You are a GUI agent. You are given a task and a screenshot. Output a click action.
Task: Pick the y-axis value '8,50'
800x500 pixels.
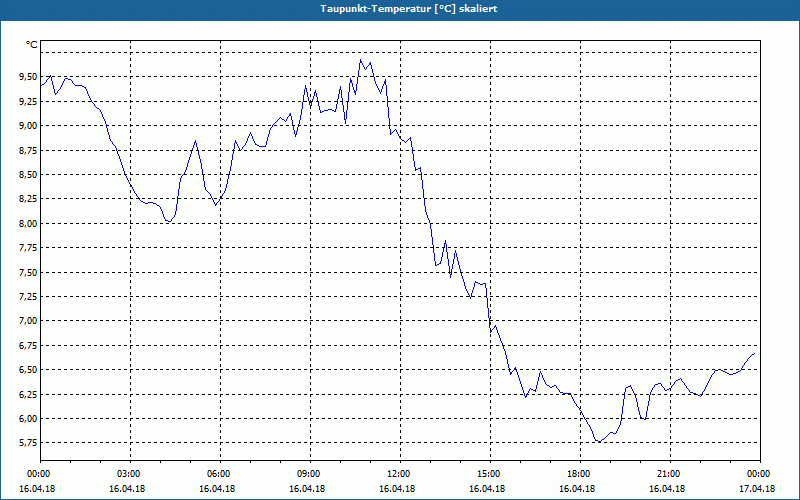pyautogui.click(x=28, y=174)
